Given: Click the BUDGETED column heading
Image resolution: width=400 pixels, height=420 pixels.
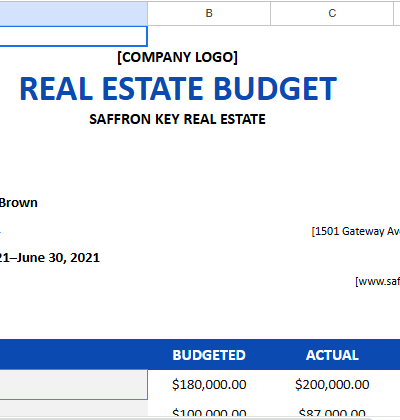Looking at the screenshot, I should (x=209, y=355).
